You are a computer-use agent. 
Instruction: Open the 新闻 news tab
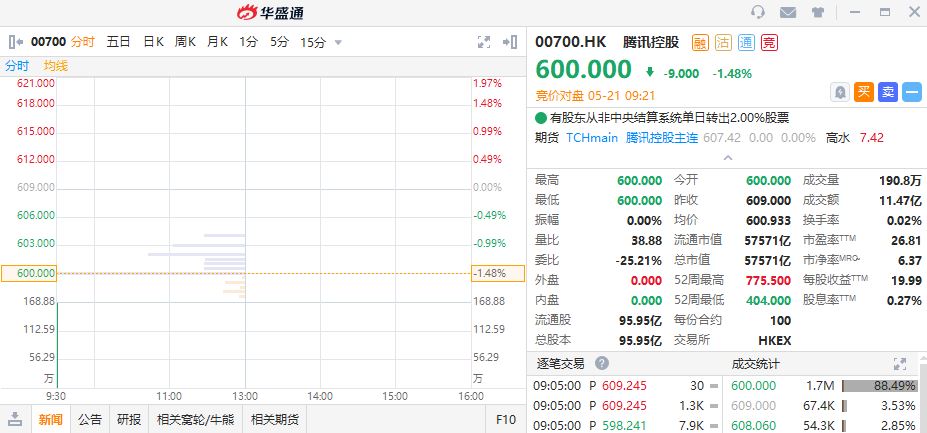click(50, 419)
